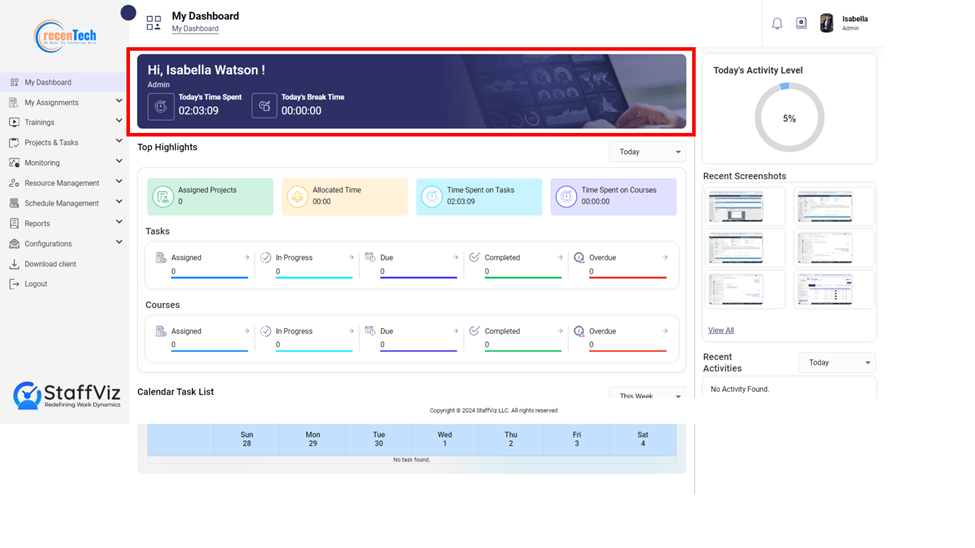Select Trainings menu item

coord(39,123)
